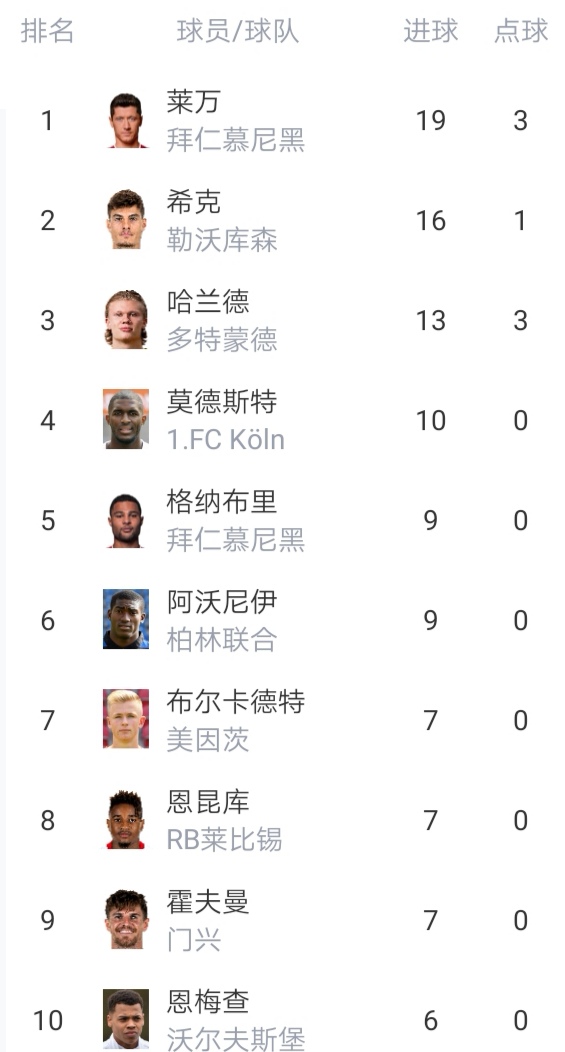Select 霍夫曼's player photo
Screen dimensions: 565x1052
126,919
